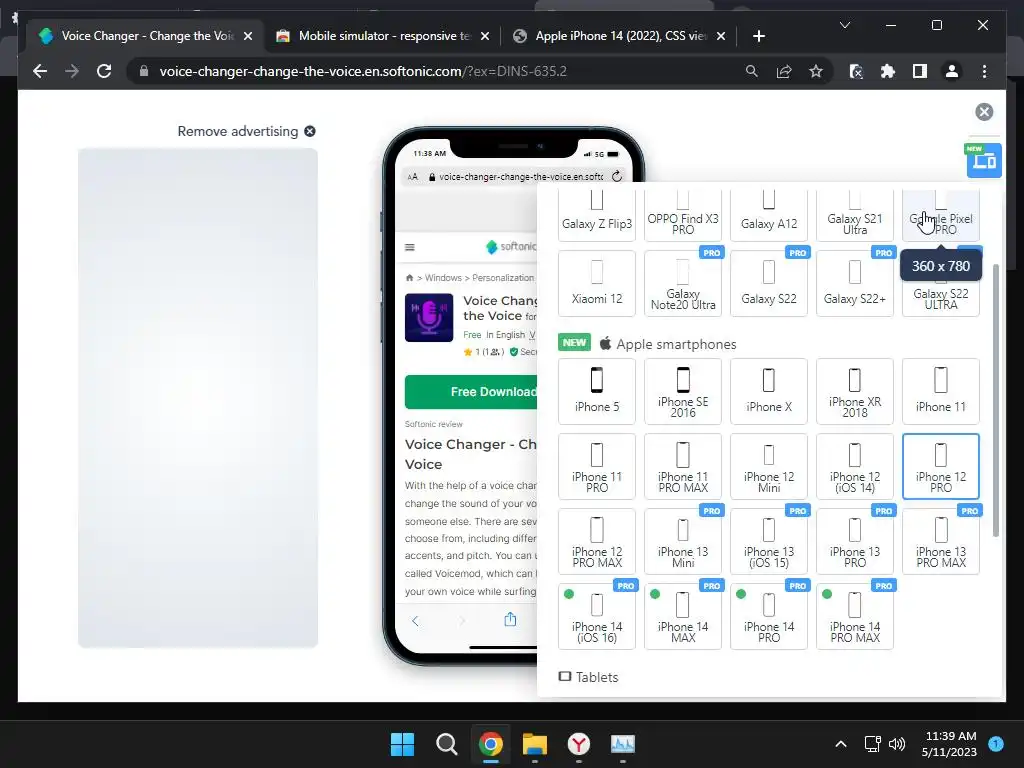Select the iPhone 11 device
Viewport: 1024px width, 768px height.
point(940,391)
